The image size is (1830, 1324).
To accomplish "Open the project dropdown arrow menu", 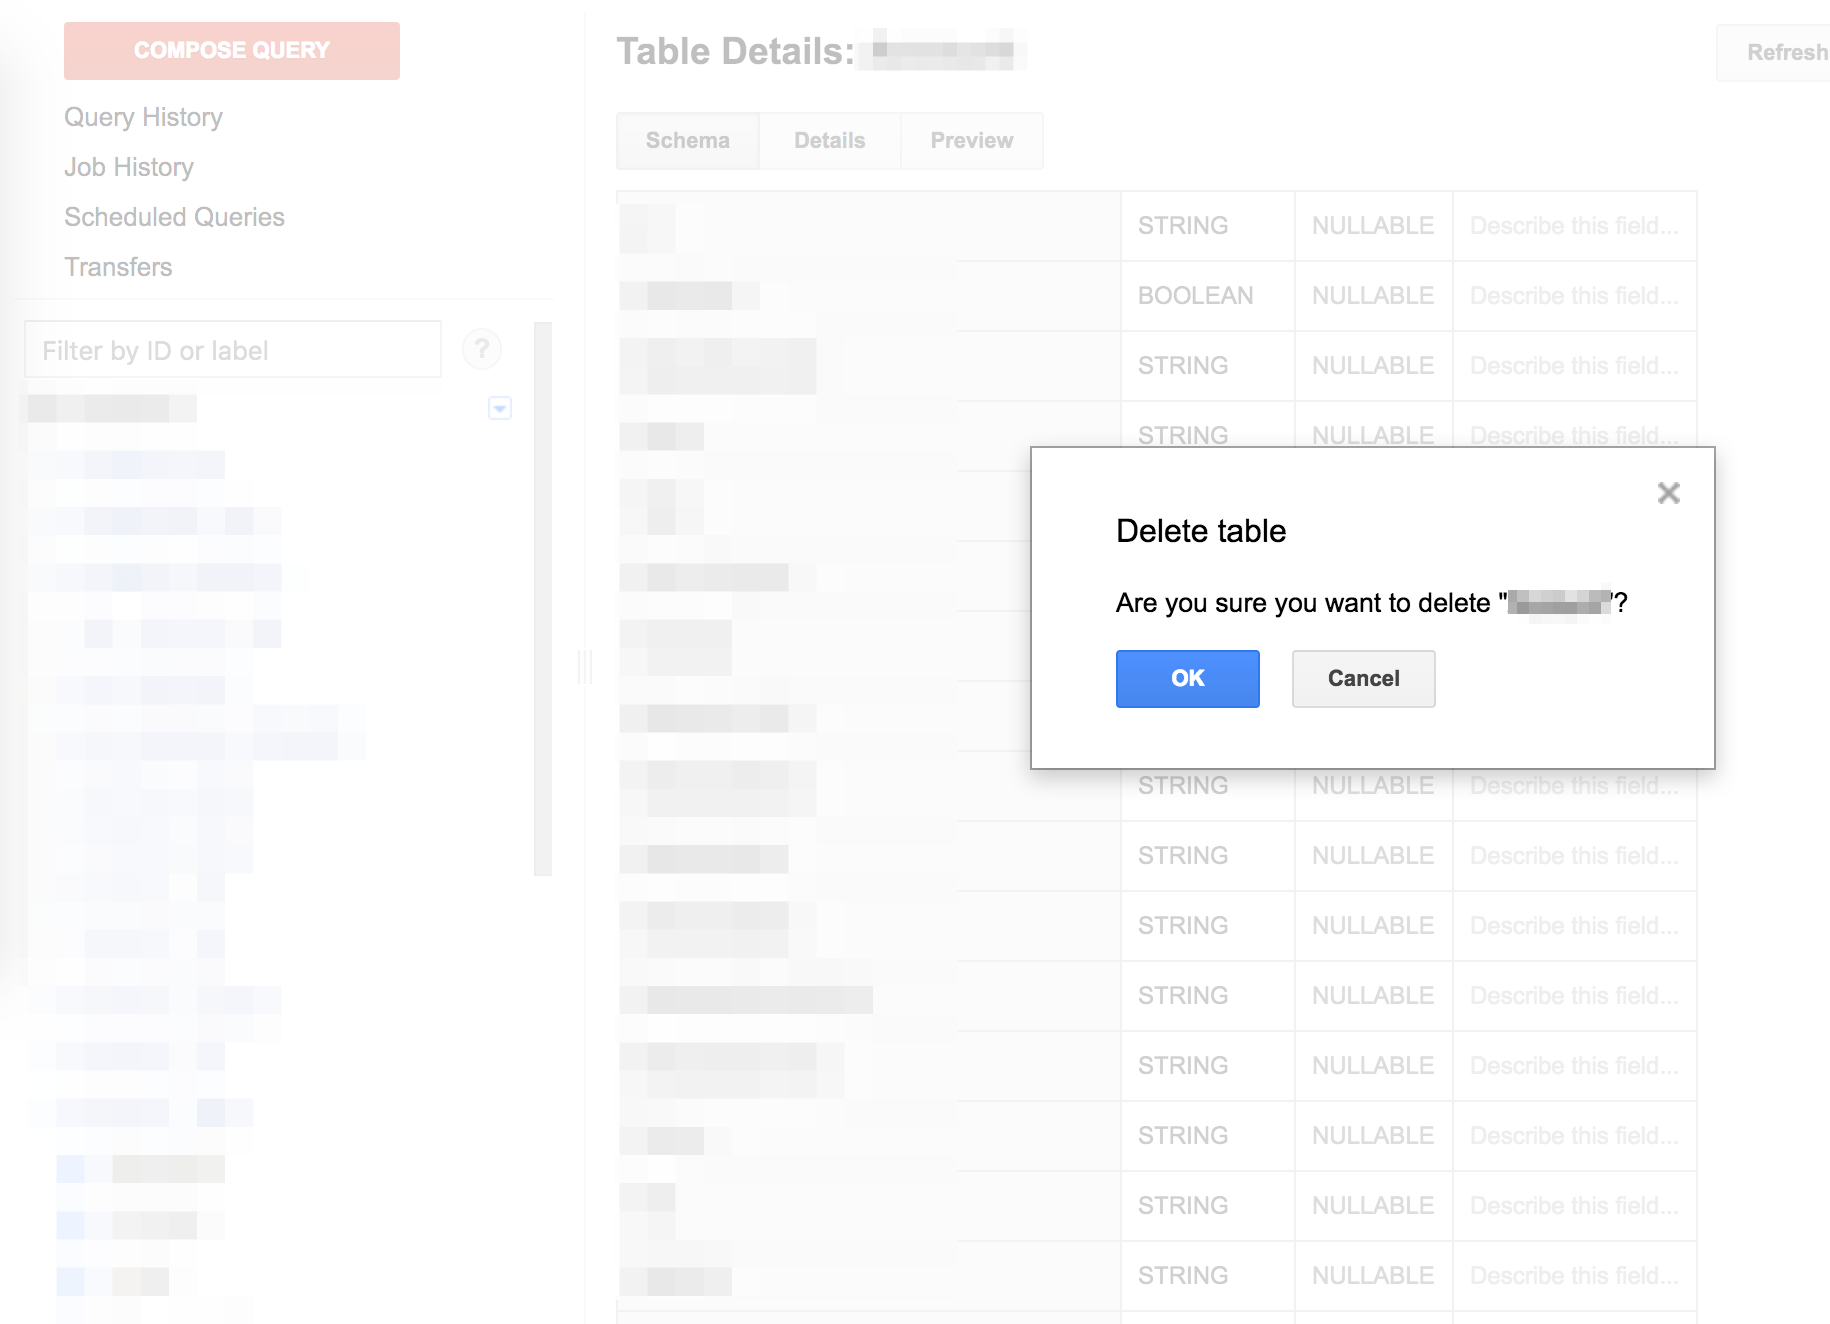I will [500, 408].
